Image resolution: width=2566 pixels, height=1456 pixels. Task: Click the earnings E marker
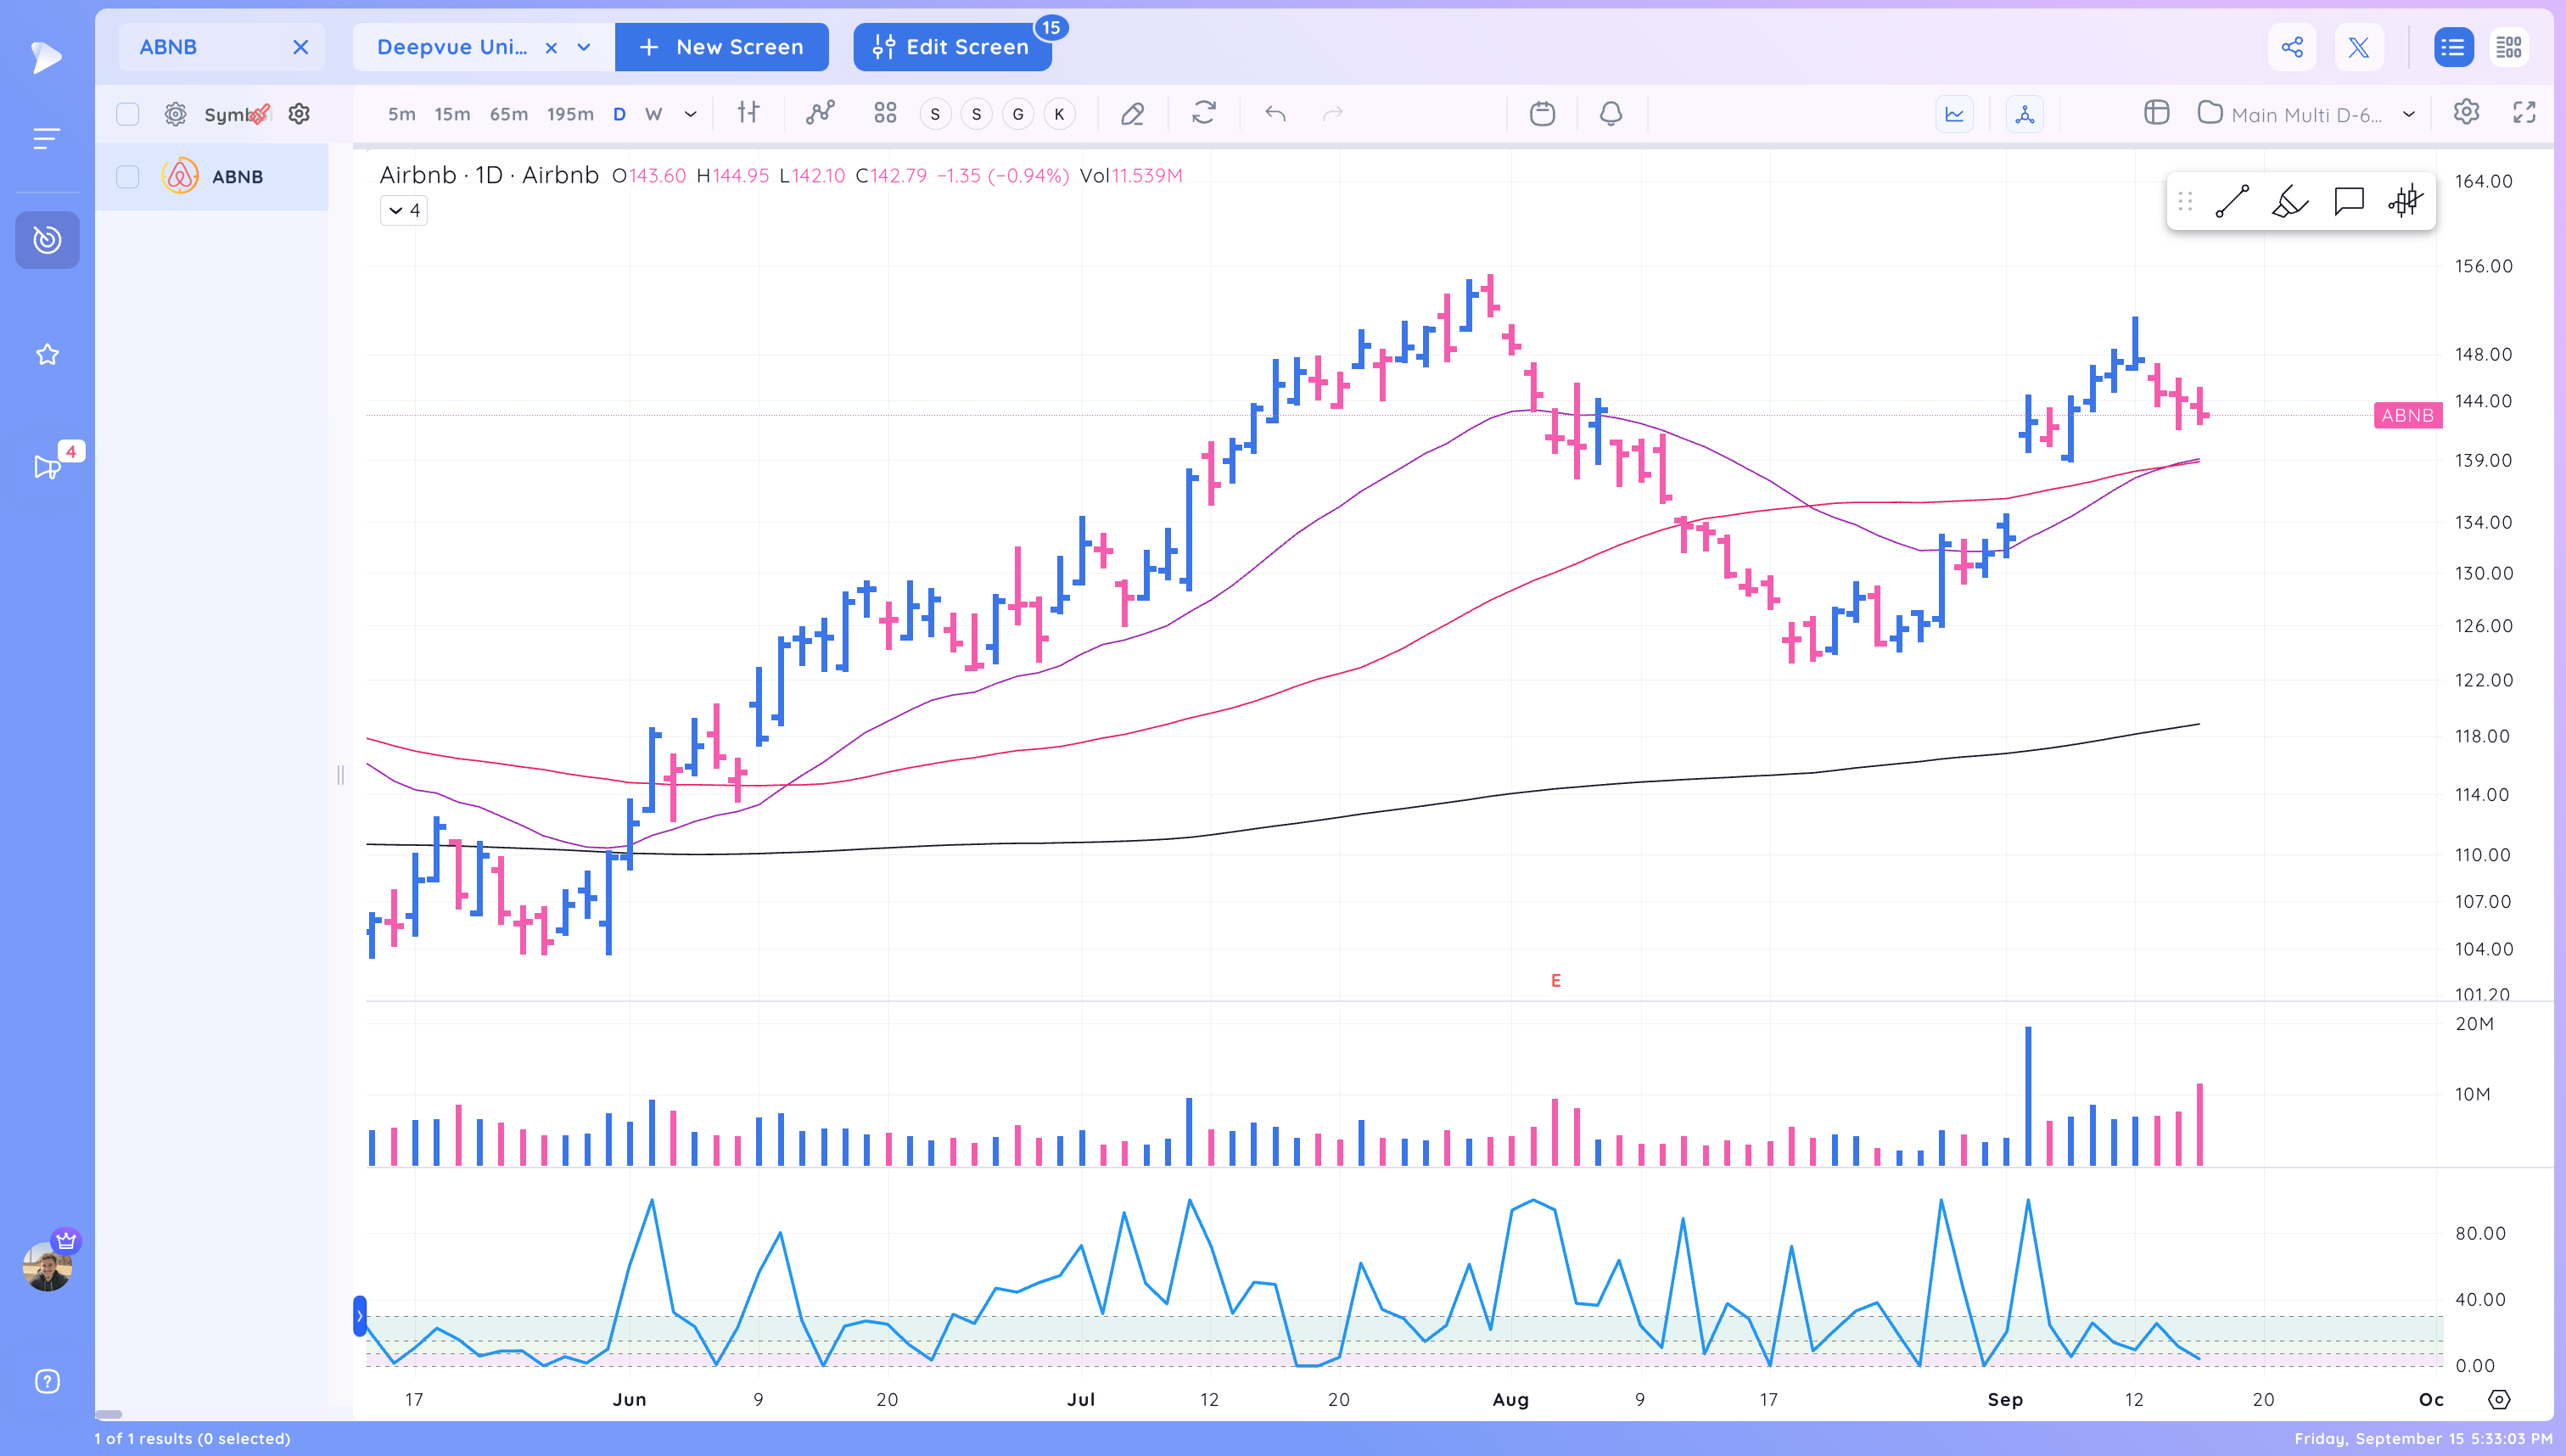[1555, 981]
